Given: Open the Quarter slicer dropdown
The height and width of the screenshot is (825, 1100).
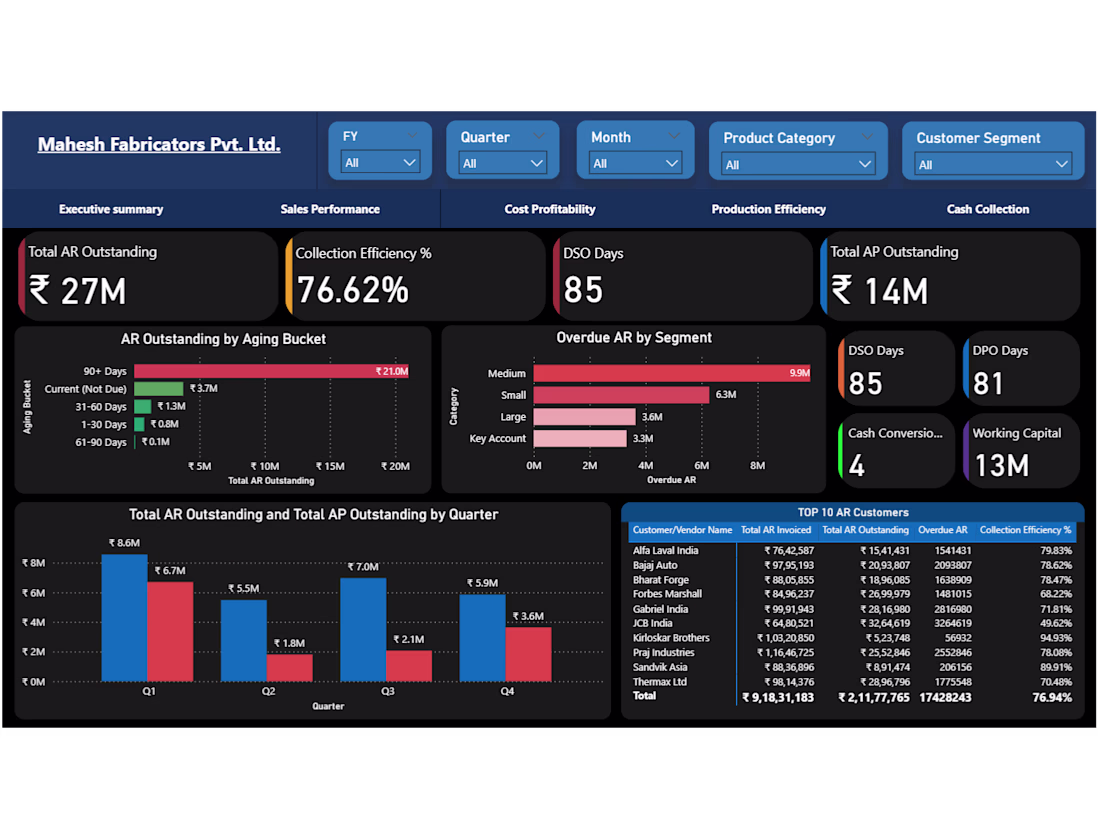Looking at the screenshot, I should (x=502, y=163).
